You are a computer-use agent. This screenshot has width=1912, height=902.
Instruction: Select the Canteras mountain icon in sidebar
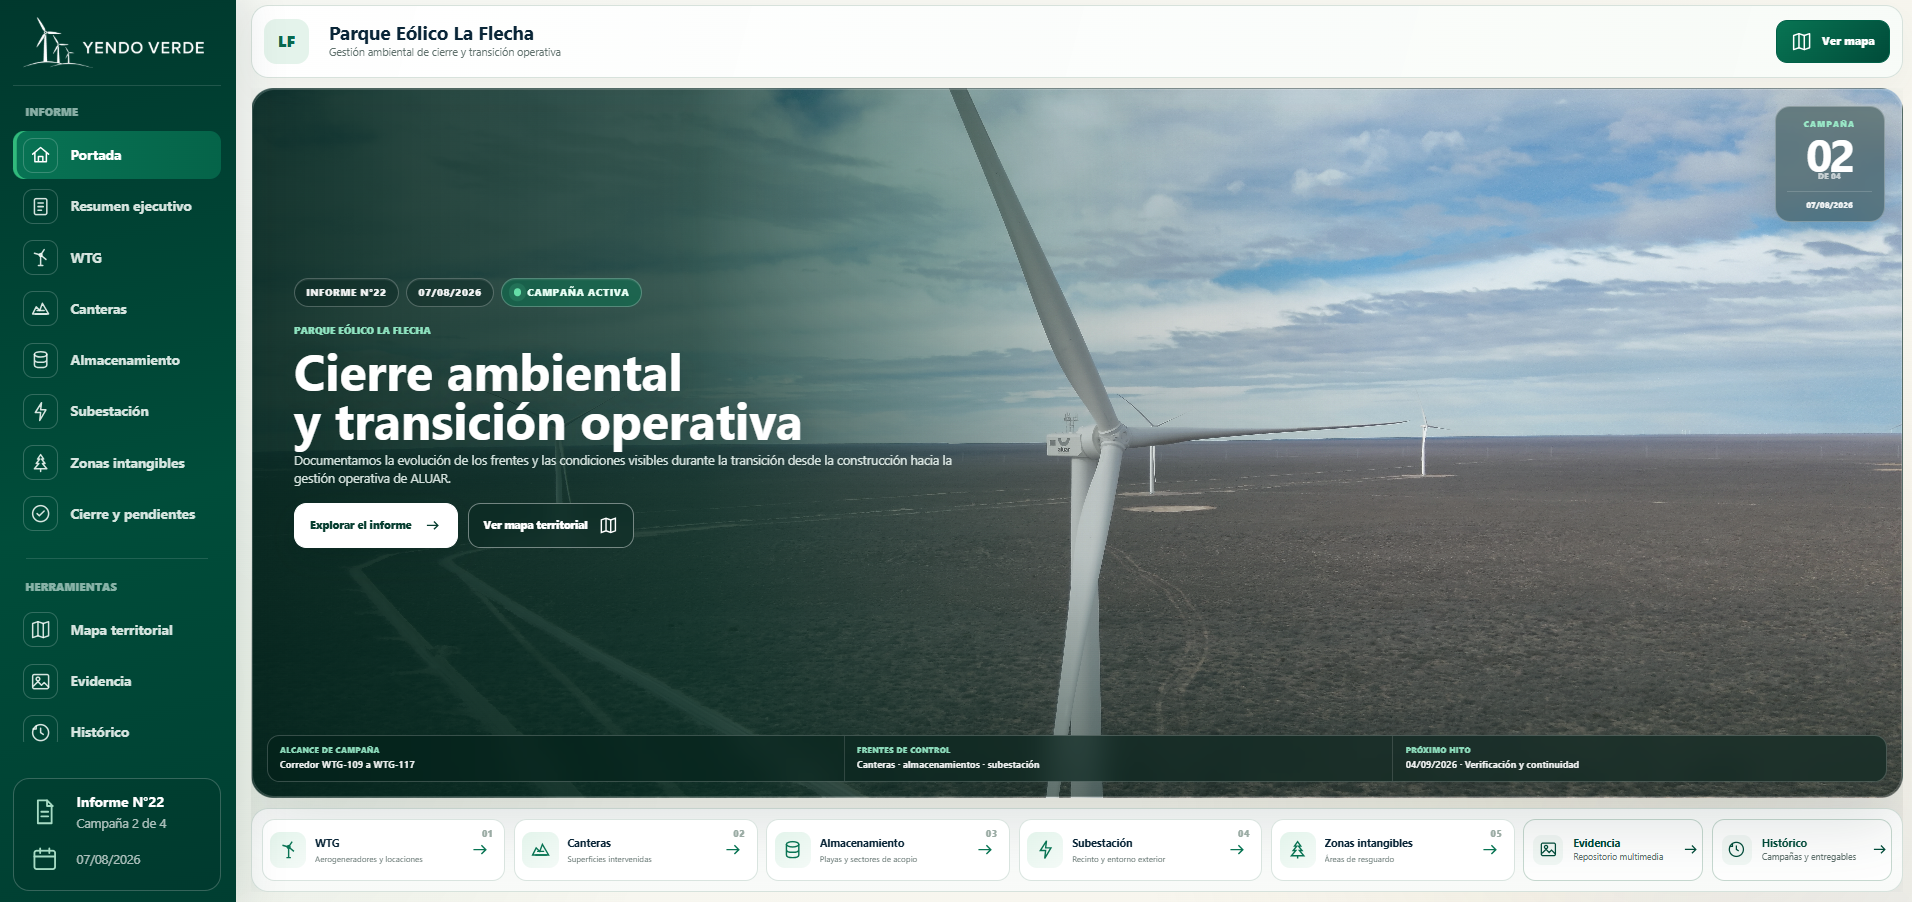click(40, 309)
